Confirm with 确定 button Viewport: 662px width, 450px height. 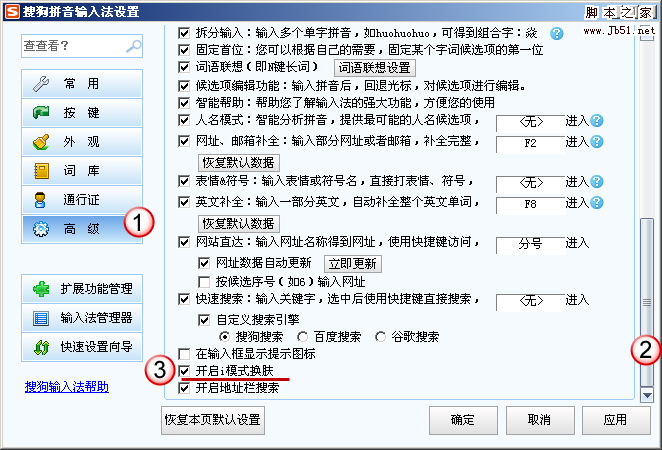pos(463,420)
